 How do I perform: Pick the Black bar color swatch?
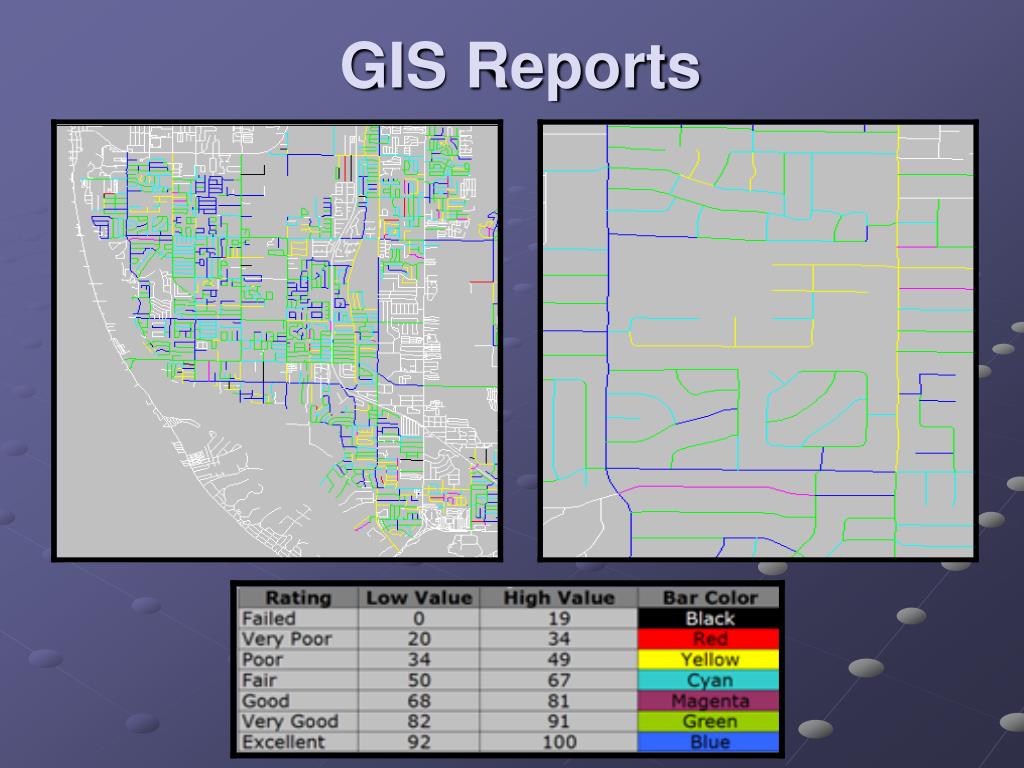709,618
